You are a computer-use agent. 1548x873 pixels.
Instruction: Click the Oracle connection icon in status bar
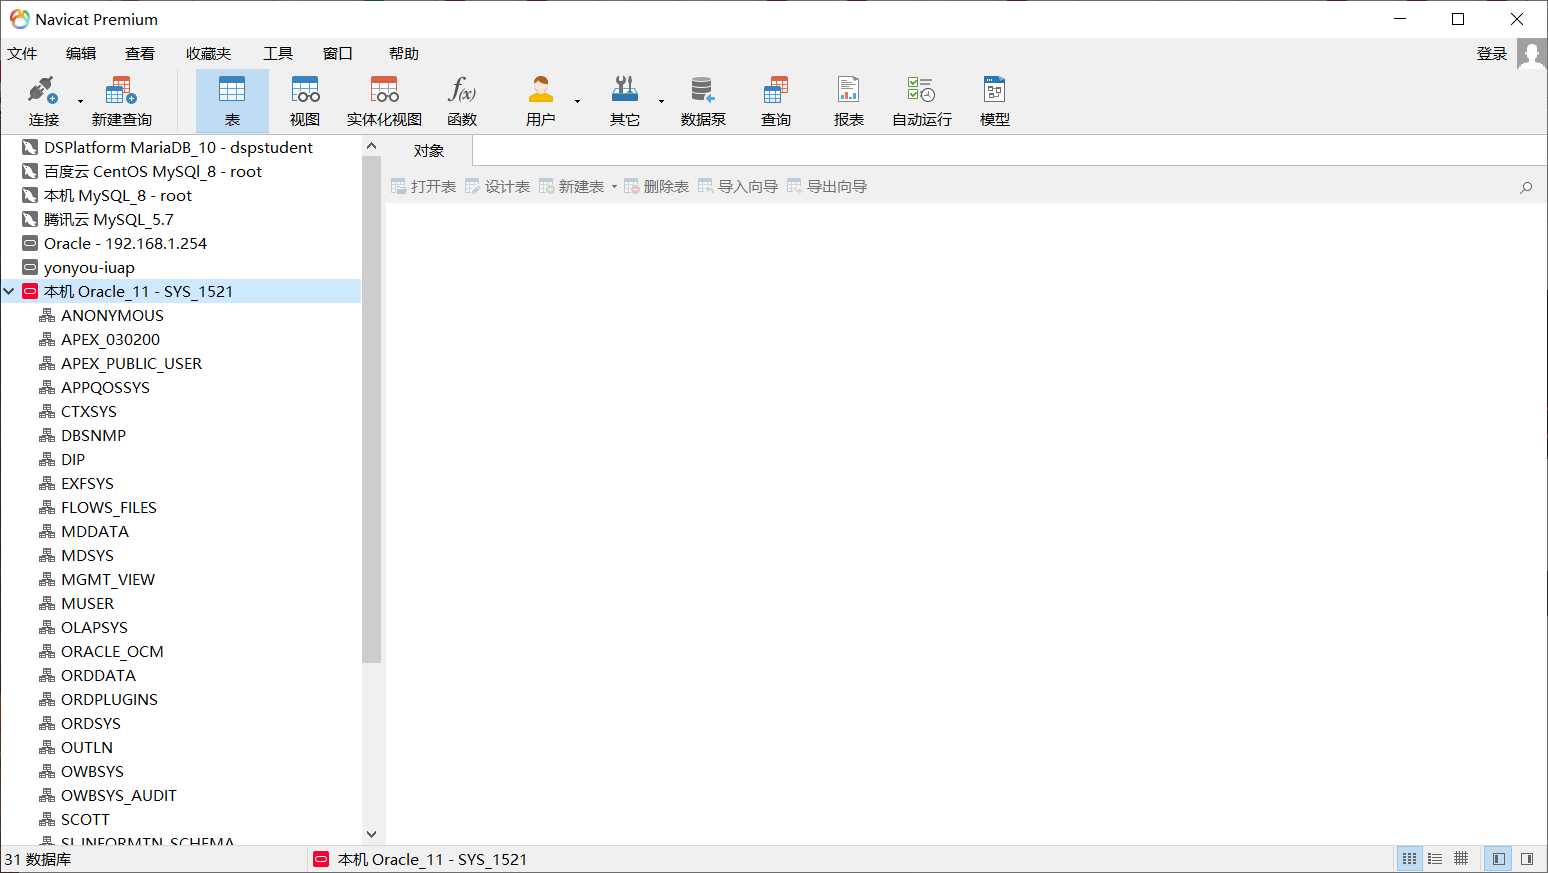coord(321,859)
